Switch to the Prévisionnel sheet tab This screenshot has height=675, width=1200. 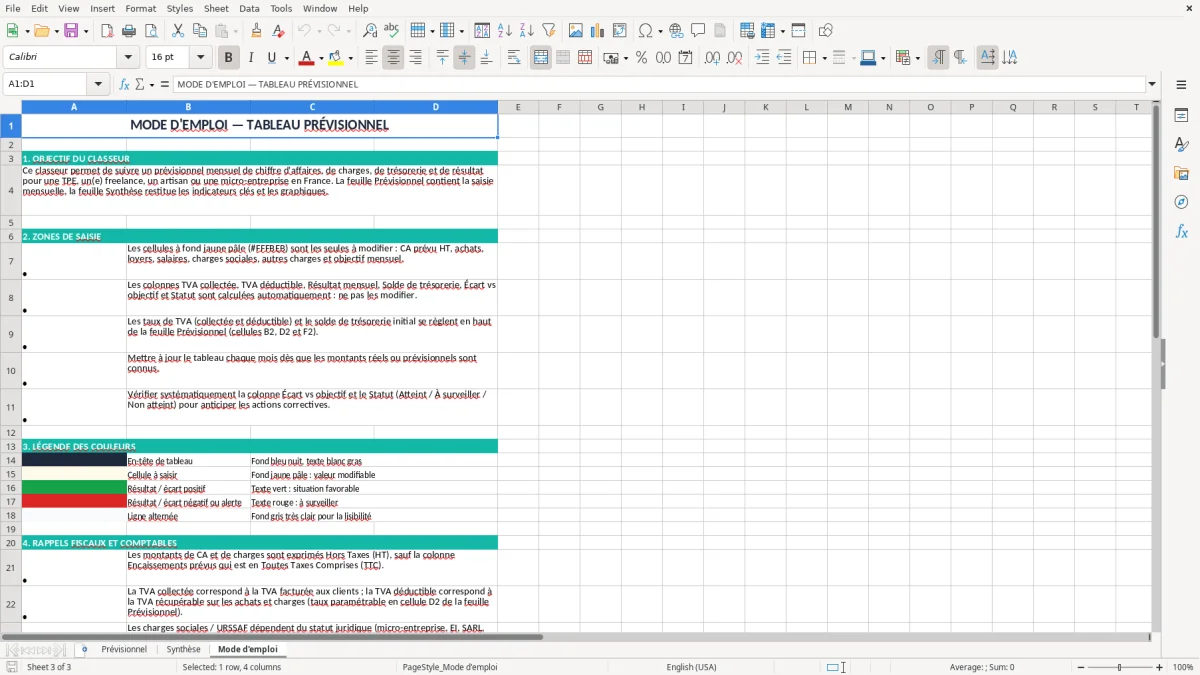point(124,650)
